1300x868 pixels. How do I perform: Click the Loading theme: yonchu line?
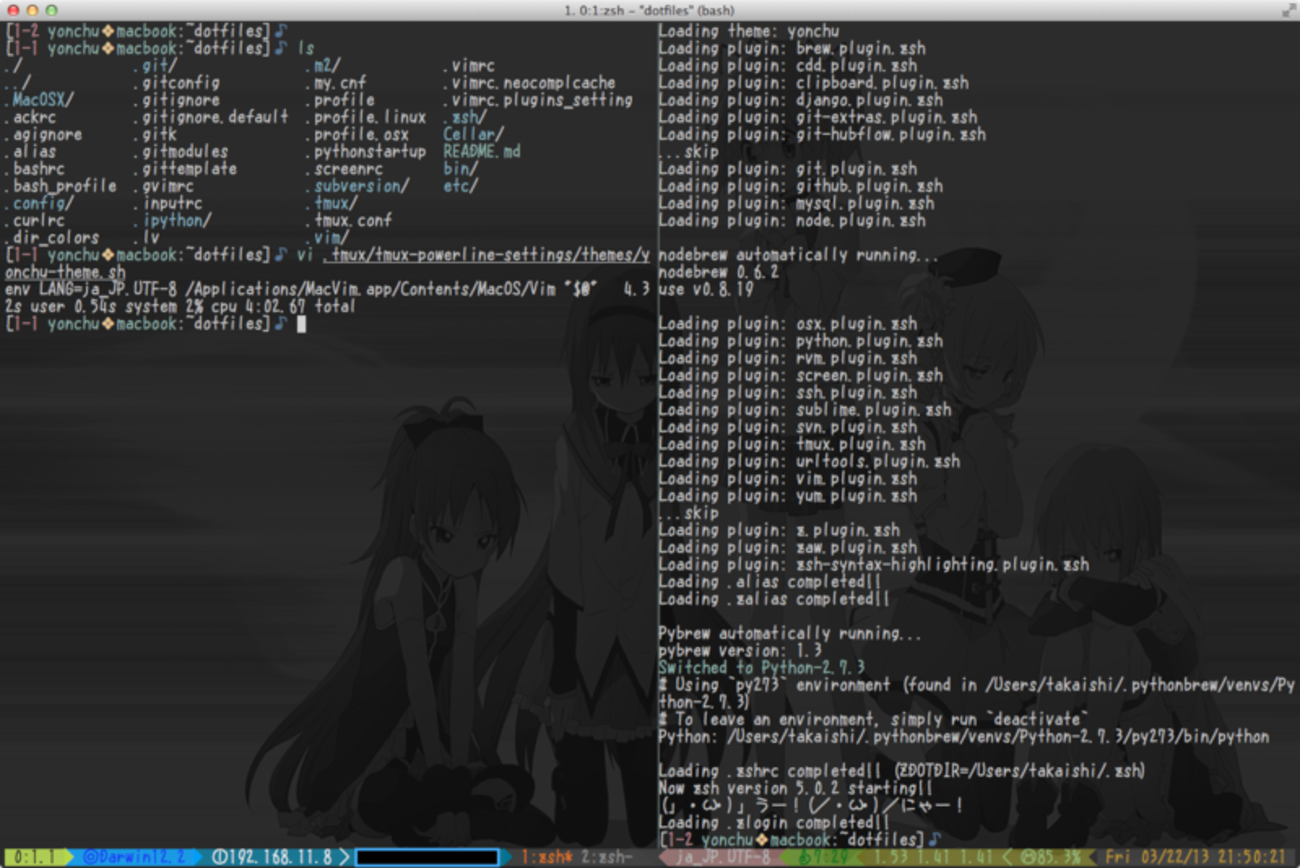(749, 31)
